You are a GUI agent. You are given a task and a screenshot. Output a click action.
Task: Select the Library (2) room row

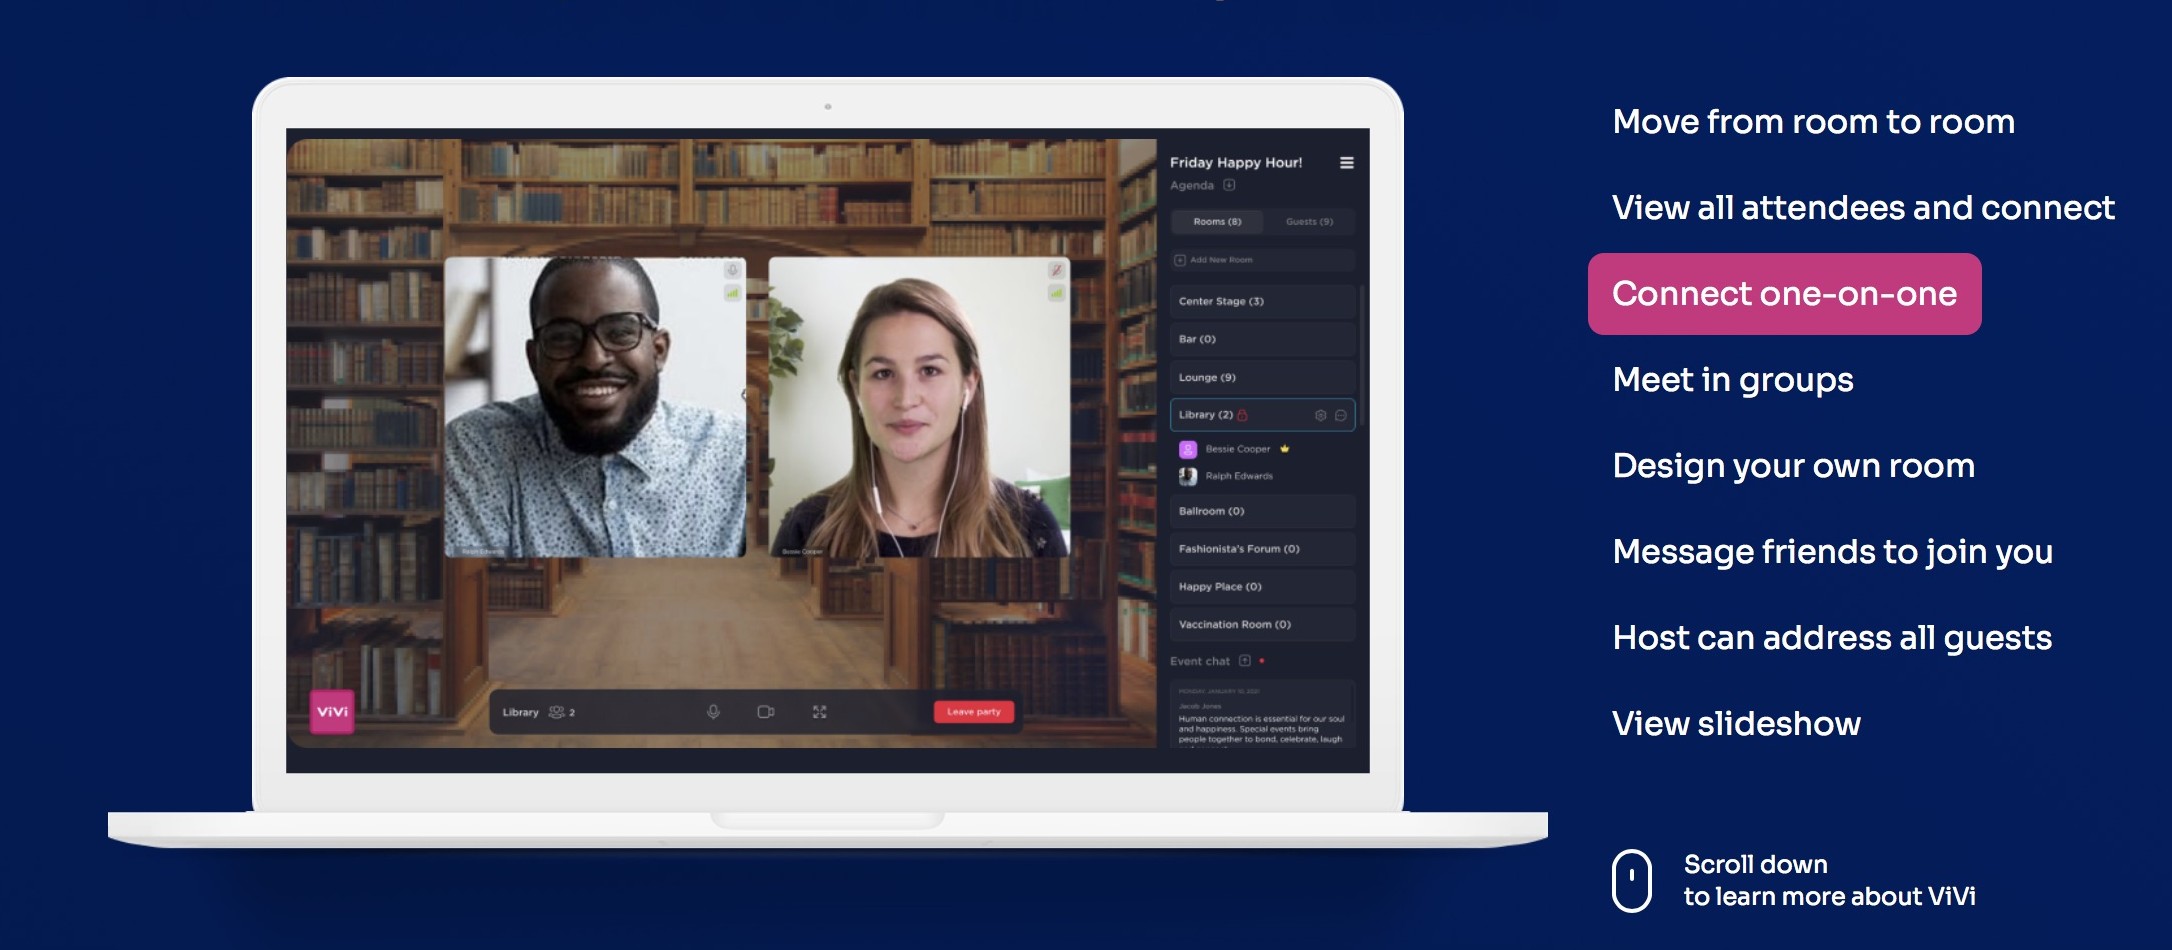(x=1263, y=415)
